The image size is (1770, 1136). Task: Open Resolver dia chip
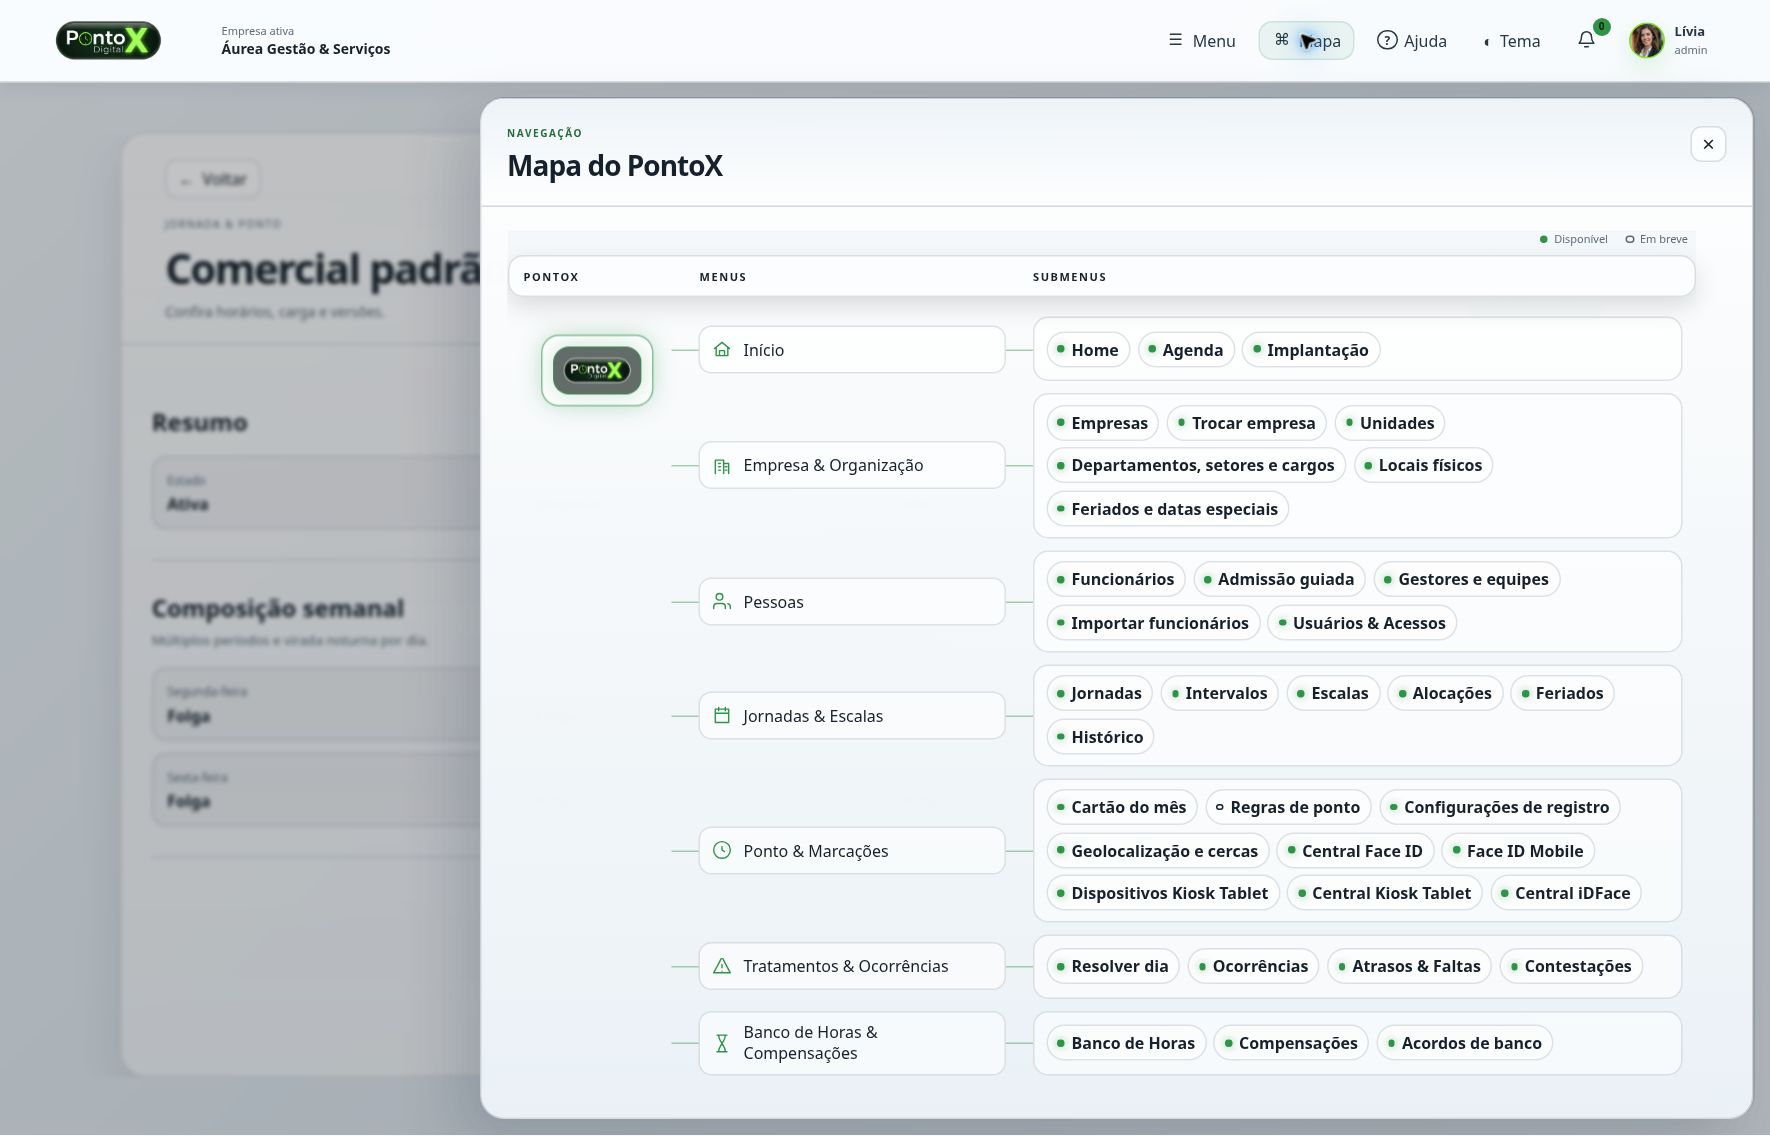pos(1113,966)
